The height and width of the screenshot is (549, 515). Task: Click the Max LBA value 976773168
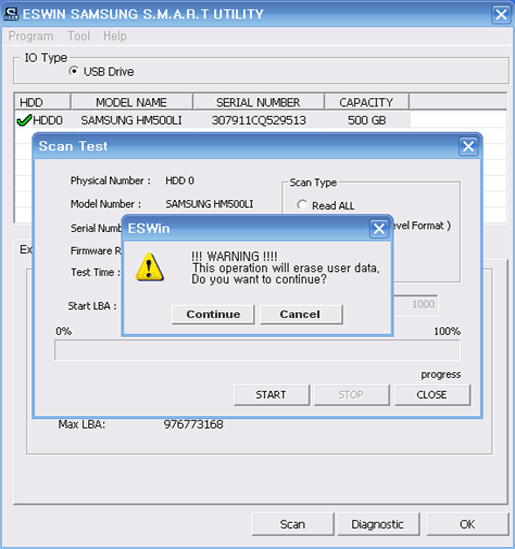(x=194, y=425)
